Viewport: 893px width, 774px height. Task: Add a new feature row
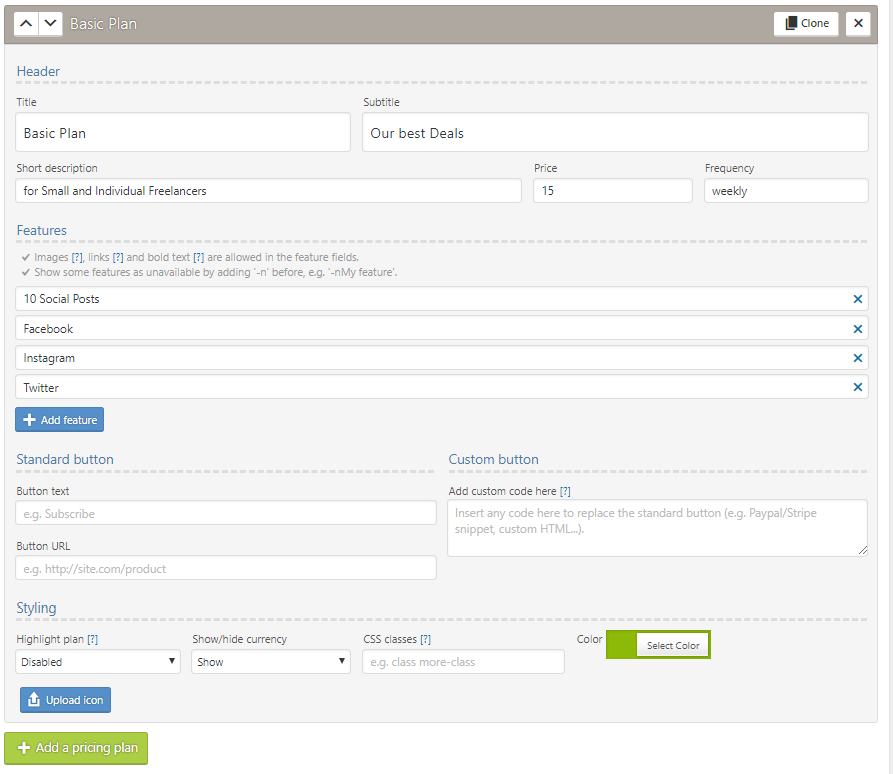pos(59,420)
